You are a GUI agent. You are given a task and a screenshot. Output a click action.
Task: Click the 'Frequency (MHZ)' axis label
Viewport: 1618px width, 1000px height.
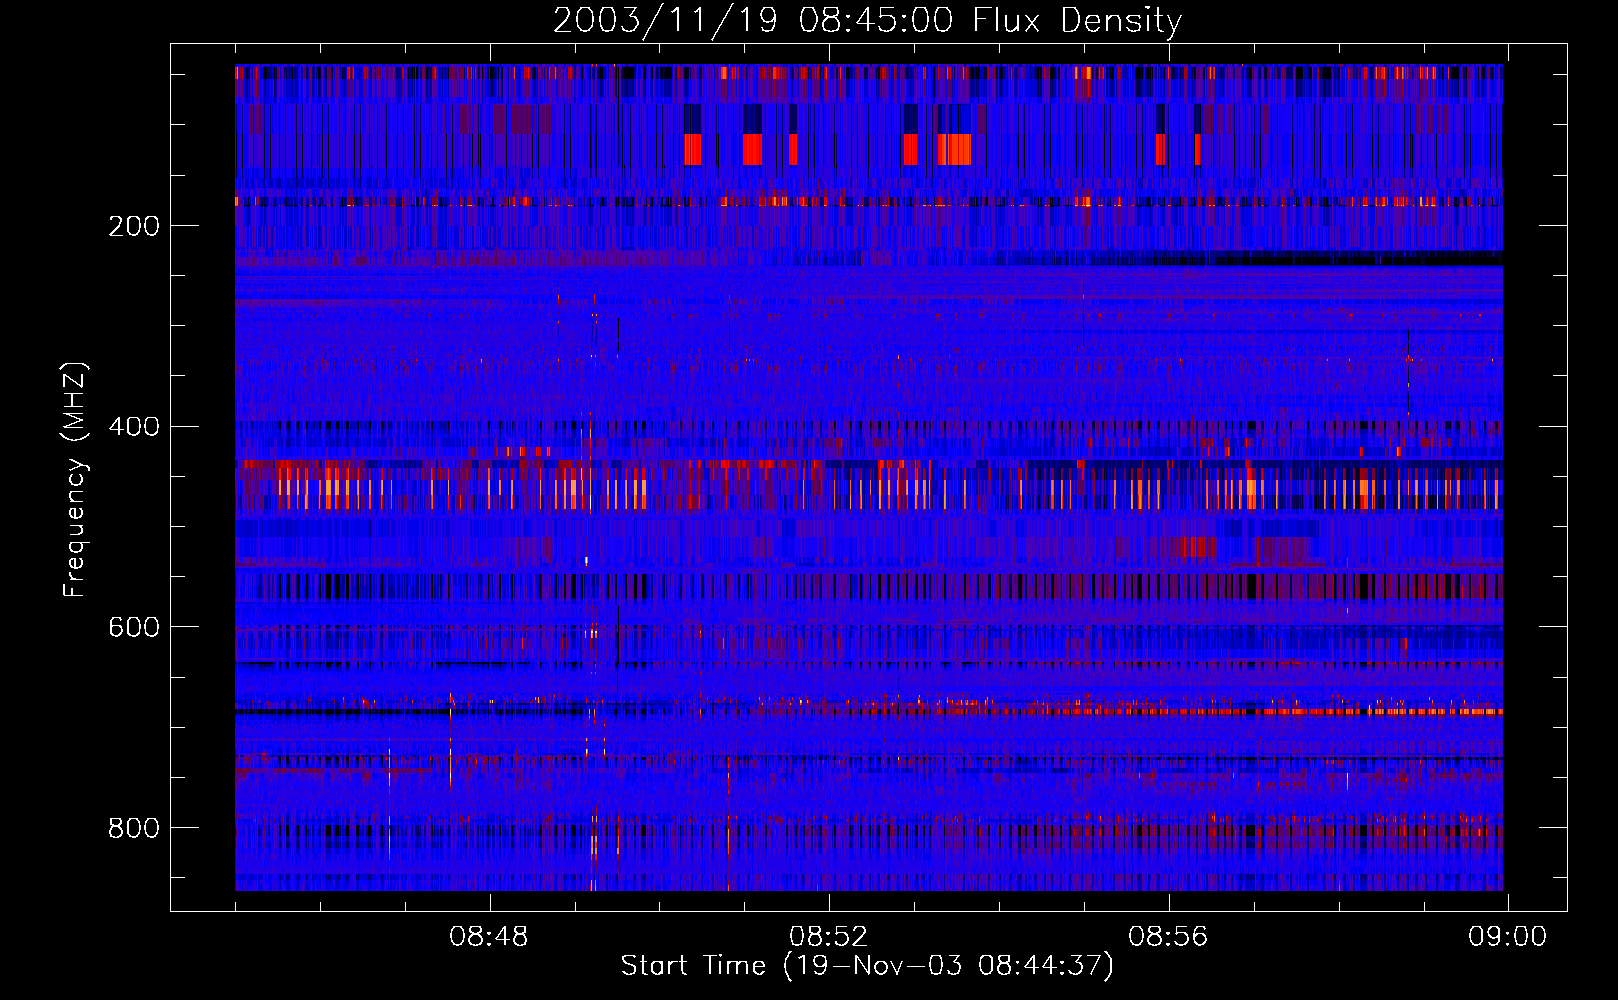coord(75,479)
